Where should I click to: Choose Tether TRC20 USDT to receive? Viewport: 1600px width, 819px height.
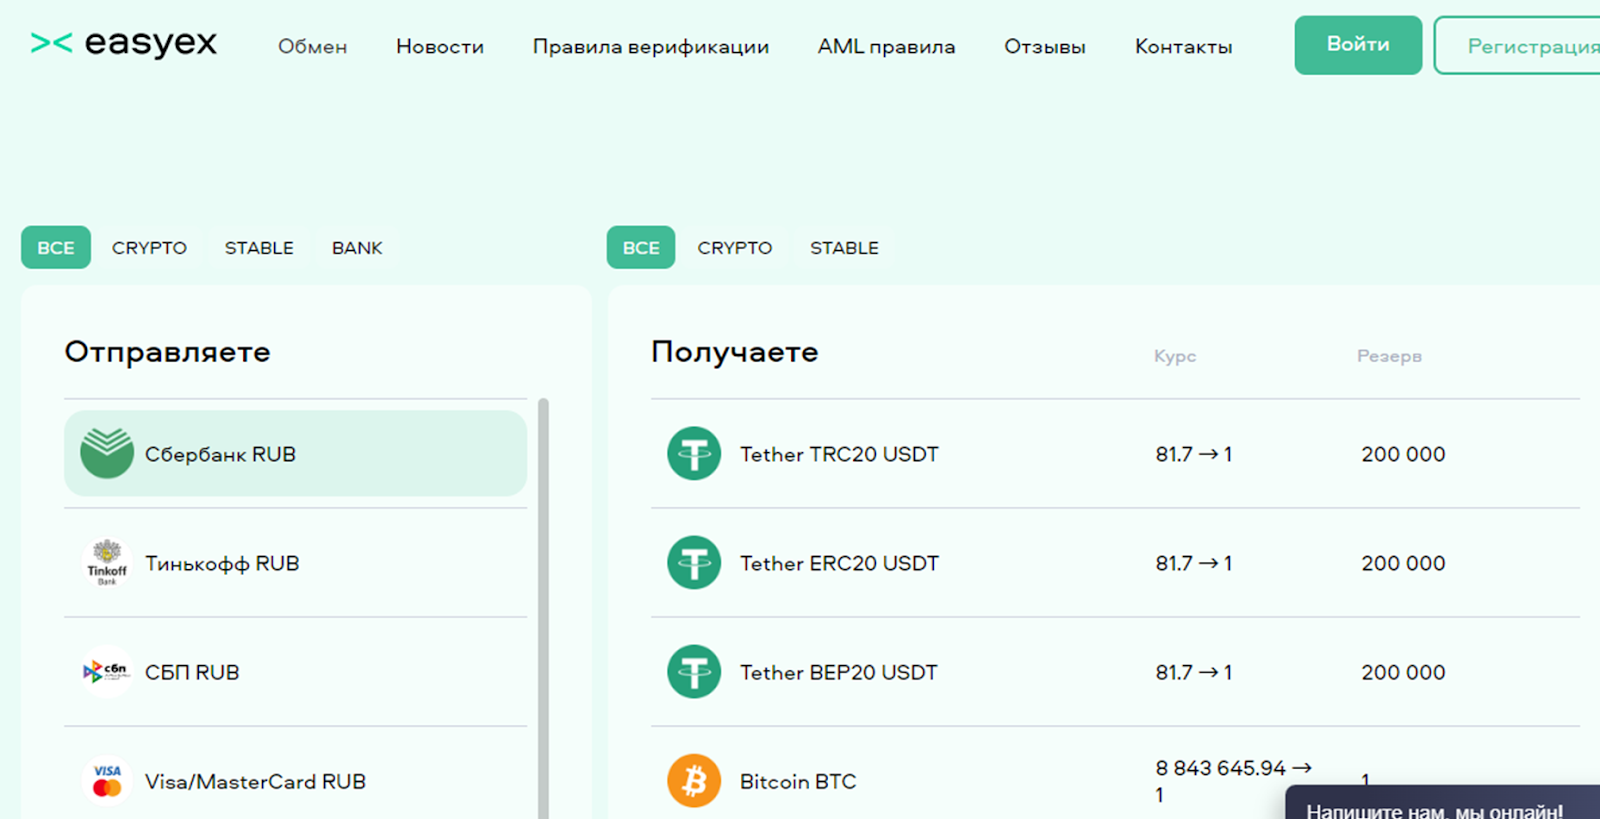tap(1115, 454)
